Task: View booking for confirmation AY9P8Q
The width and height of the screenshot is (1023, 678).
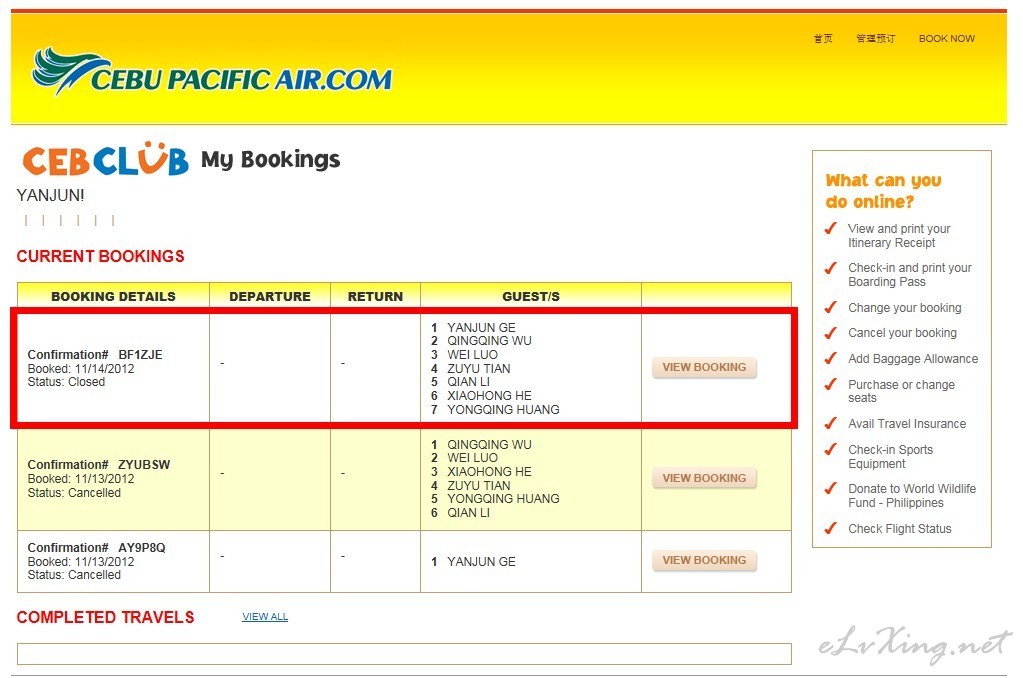Action: point(705,561)
